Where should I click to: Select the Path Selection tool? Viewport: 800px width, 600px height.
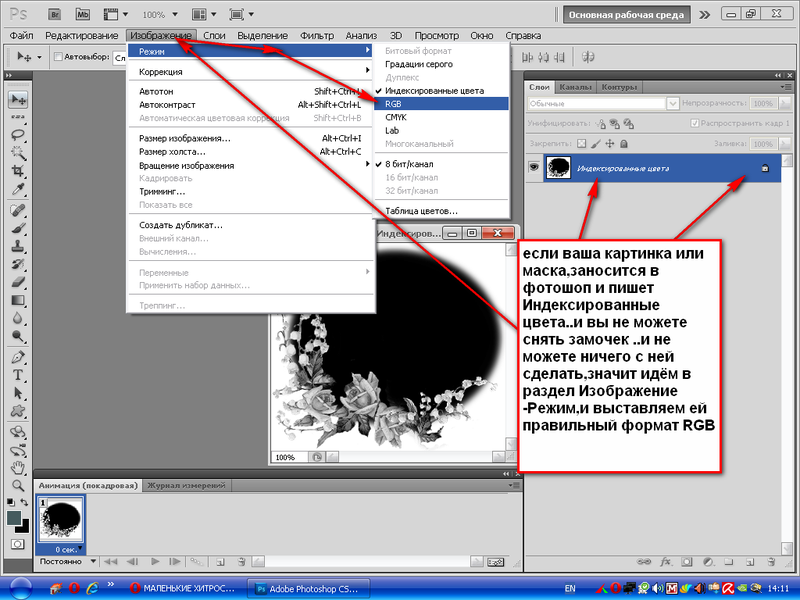pyautogui.click(x=18, y=393)
